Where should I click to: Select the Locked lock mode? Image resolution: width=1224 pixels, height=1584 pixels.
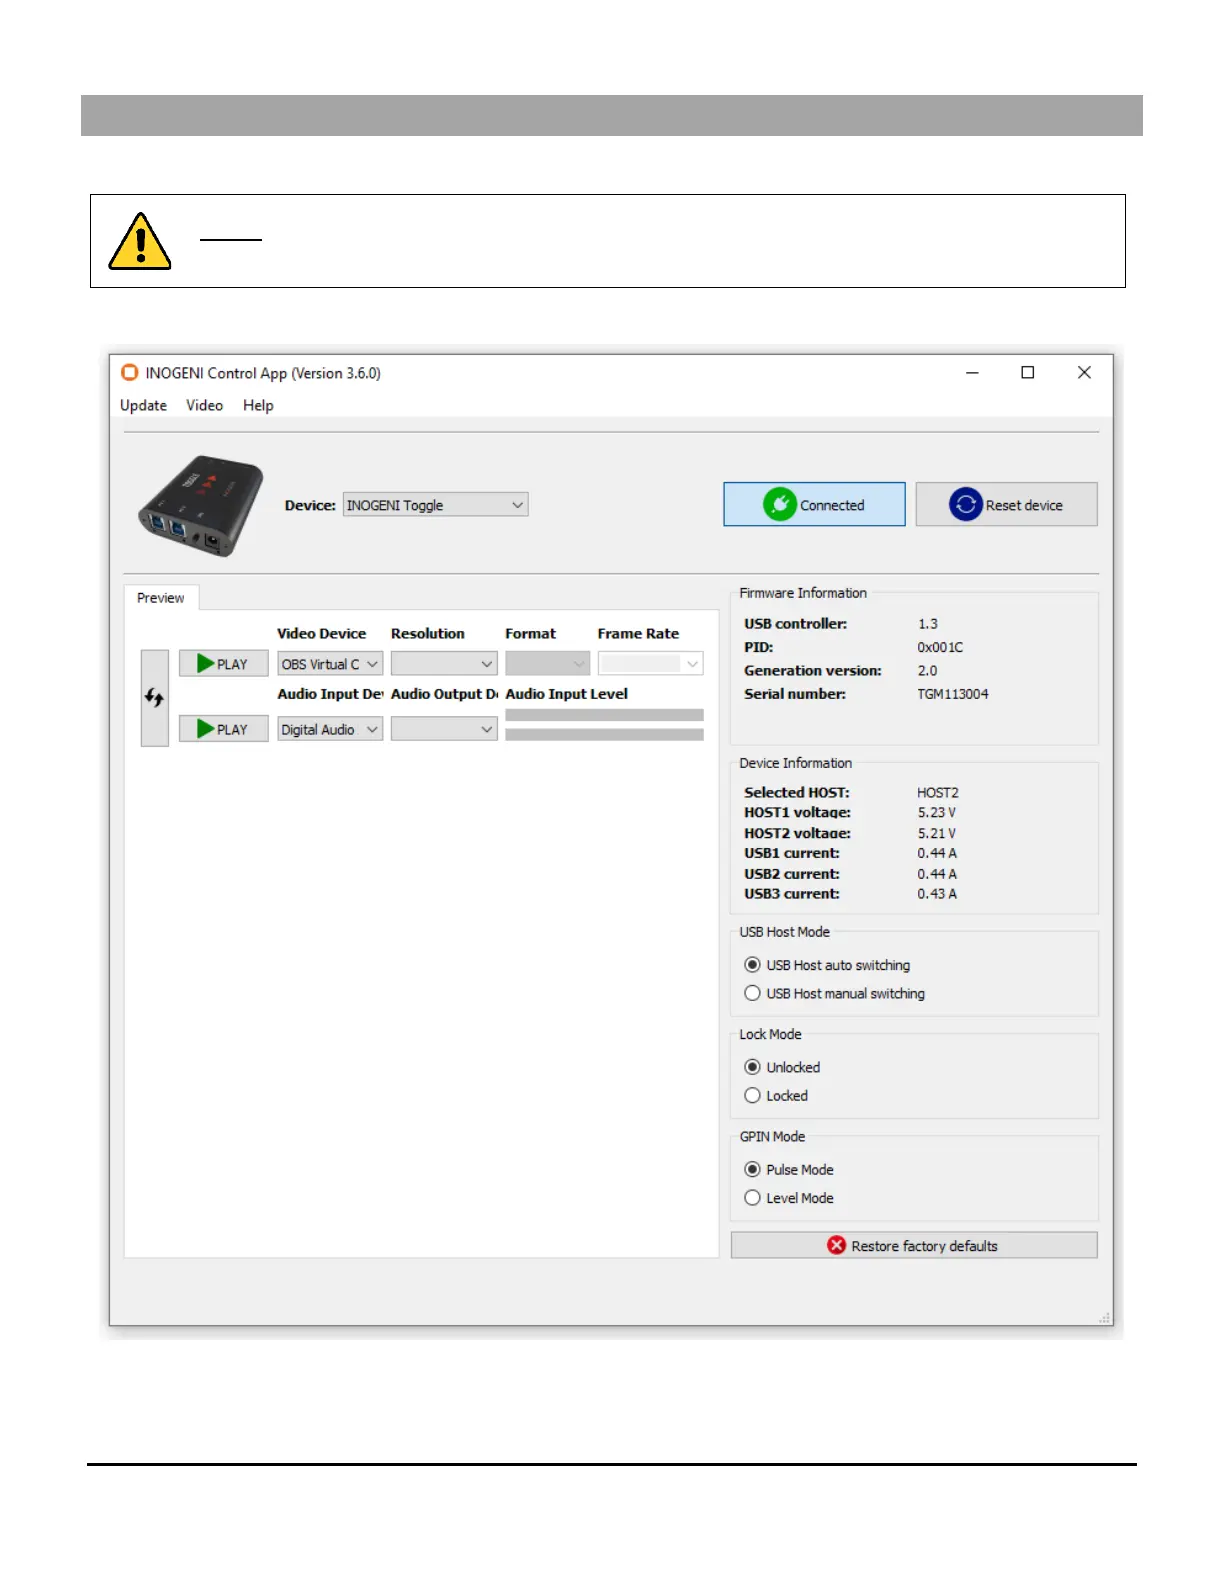776,1095
